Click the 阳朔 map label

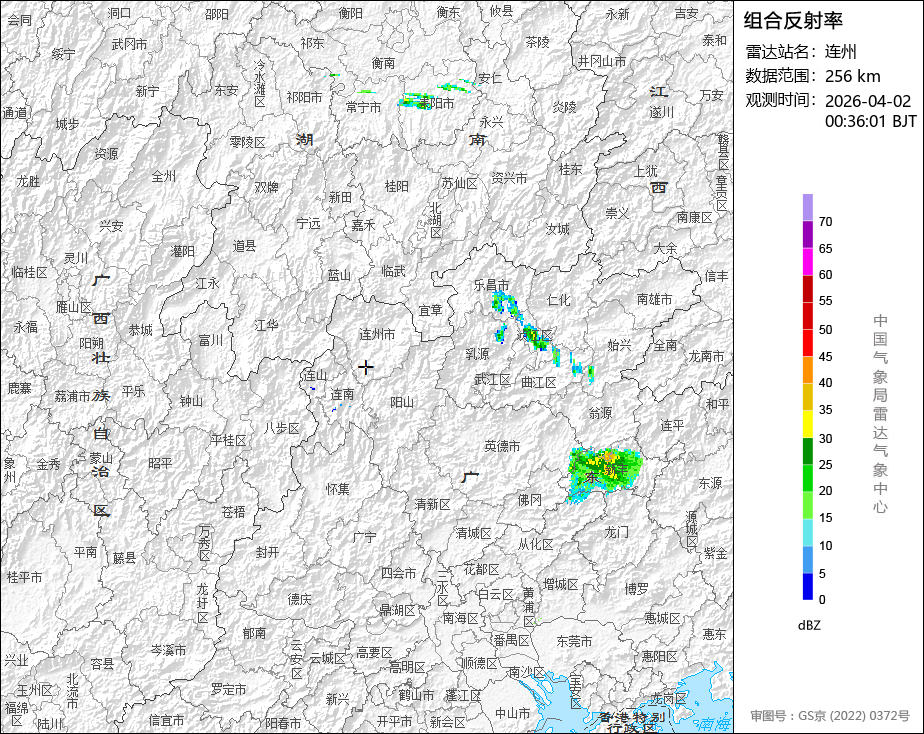click(92, 343)
